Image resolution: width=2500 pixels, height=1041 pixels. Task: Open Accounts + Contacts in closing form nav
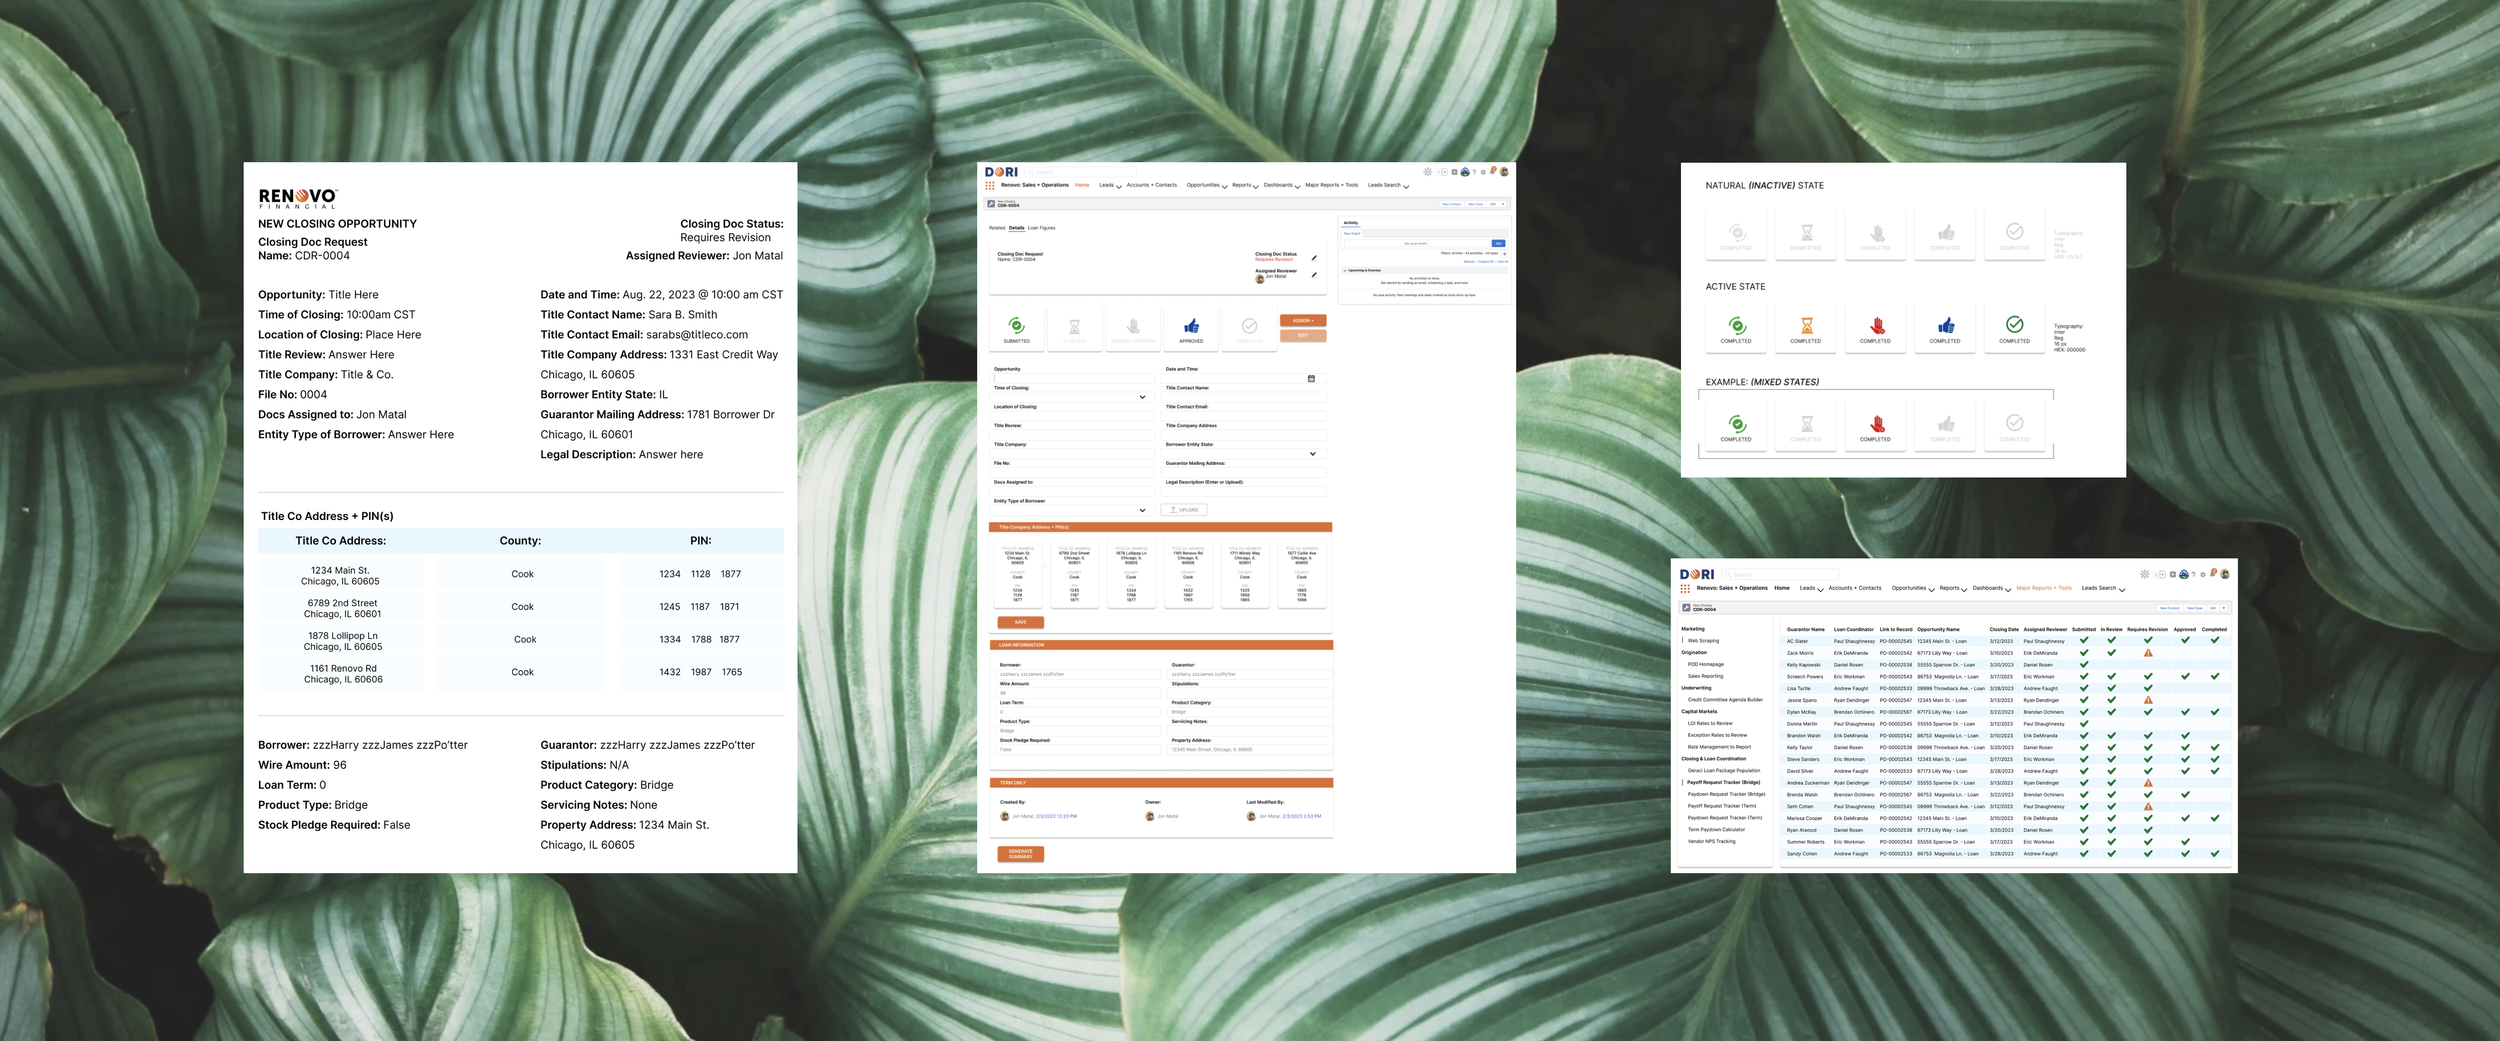click(x=1152, y=185)
